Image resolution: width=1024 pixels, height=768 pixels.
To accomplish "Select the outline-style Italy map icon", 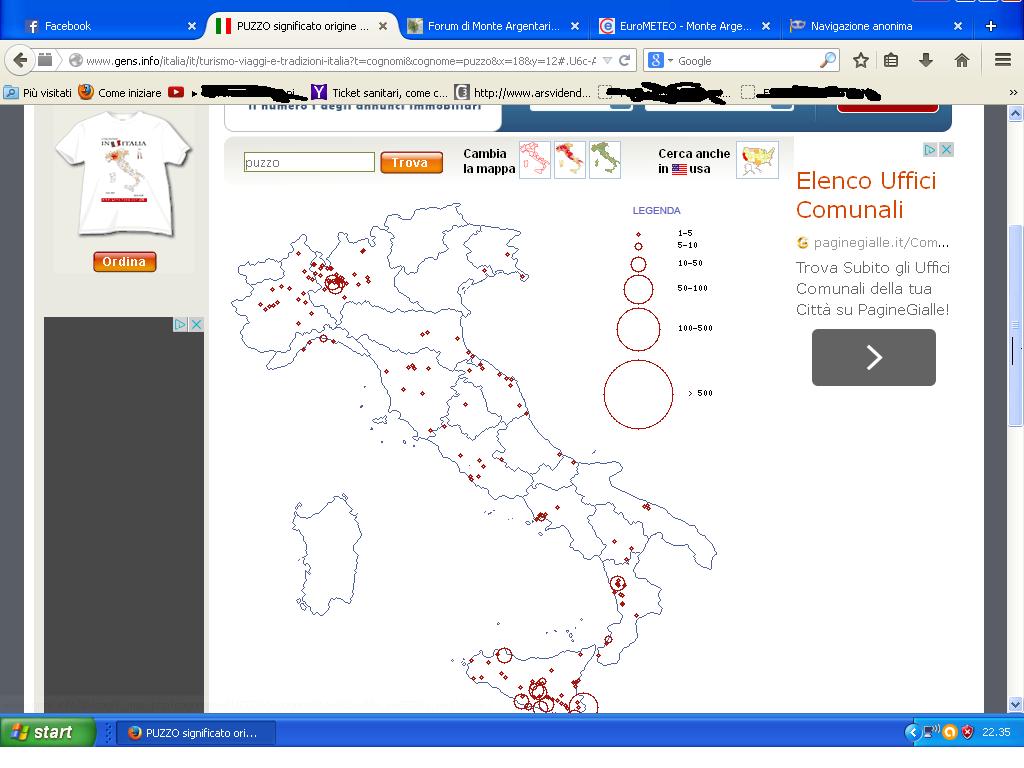I will click(x=534, y=160).
